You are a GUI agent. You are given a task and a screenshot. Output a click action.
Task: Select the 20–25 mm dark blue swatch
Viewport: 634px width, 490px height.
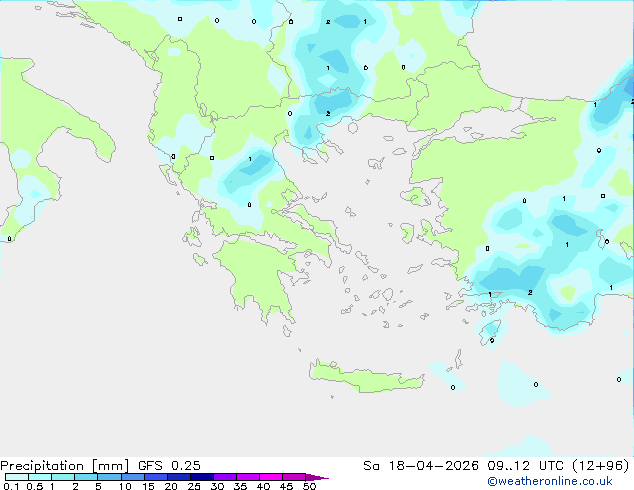click(178, 477)
